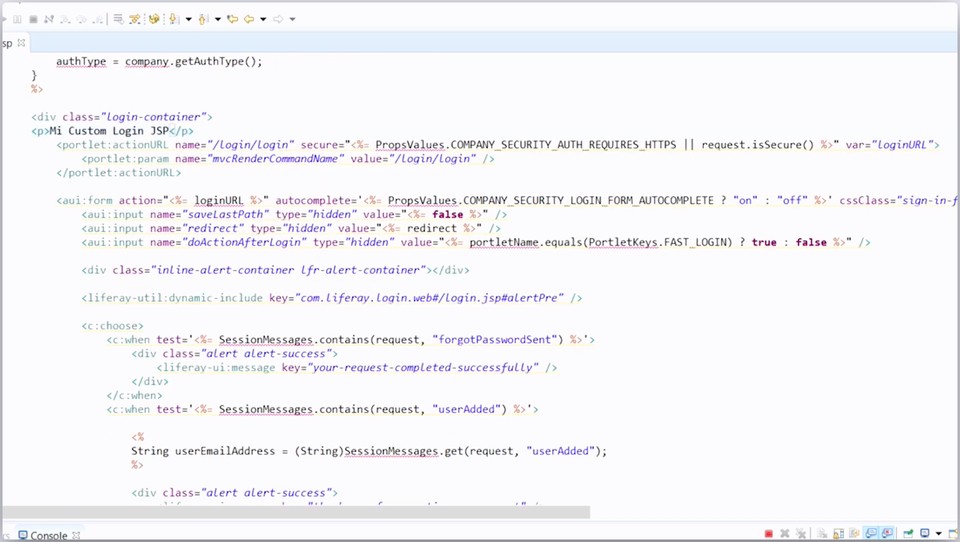Screen dimensions: 960x542
Task: Click the Forward navigation arrow icon
Action: [278, 19]
